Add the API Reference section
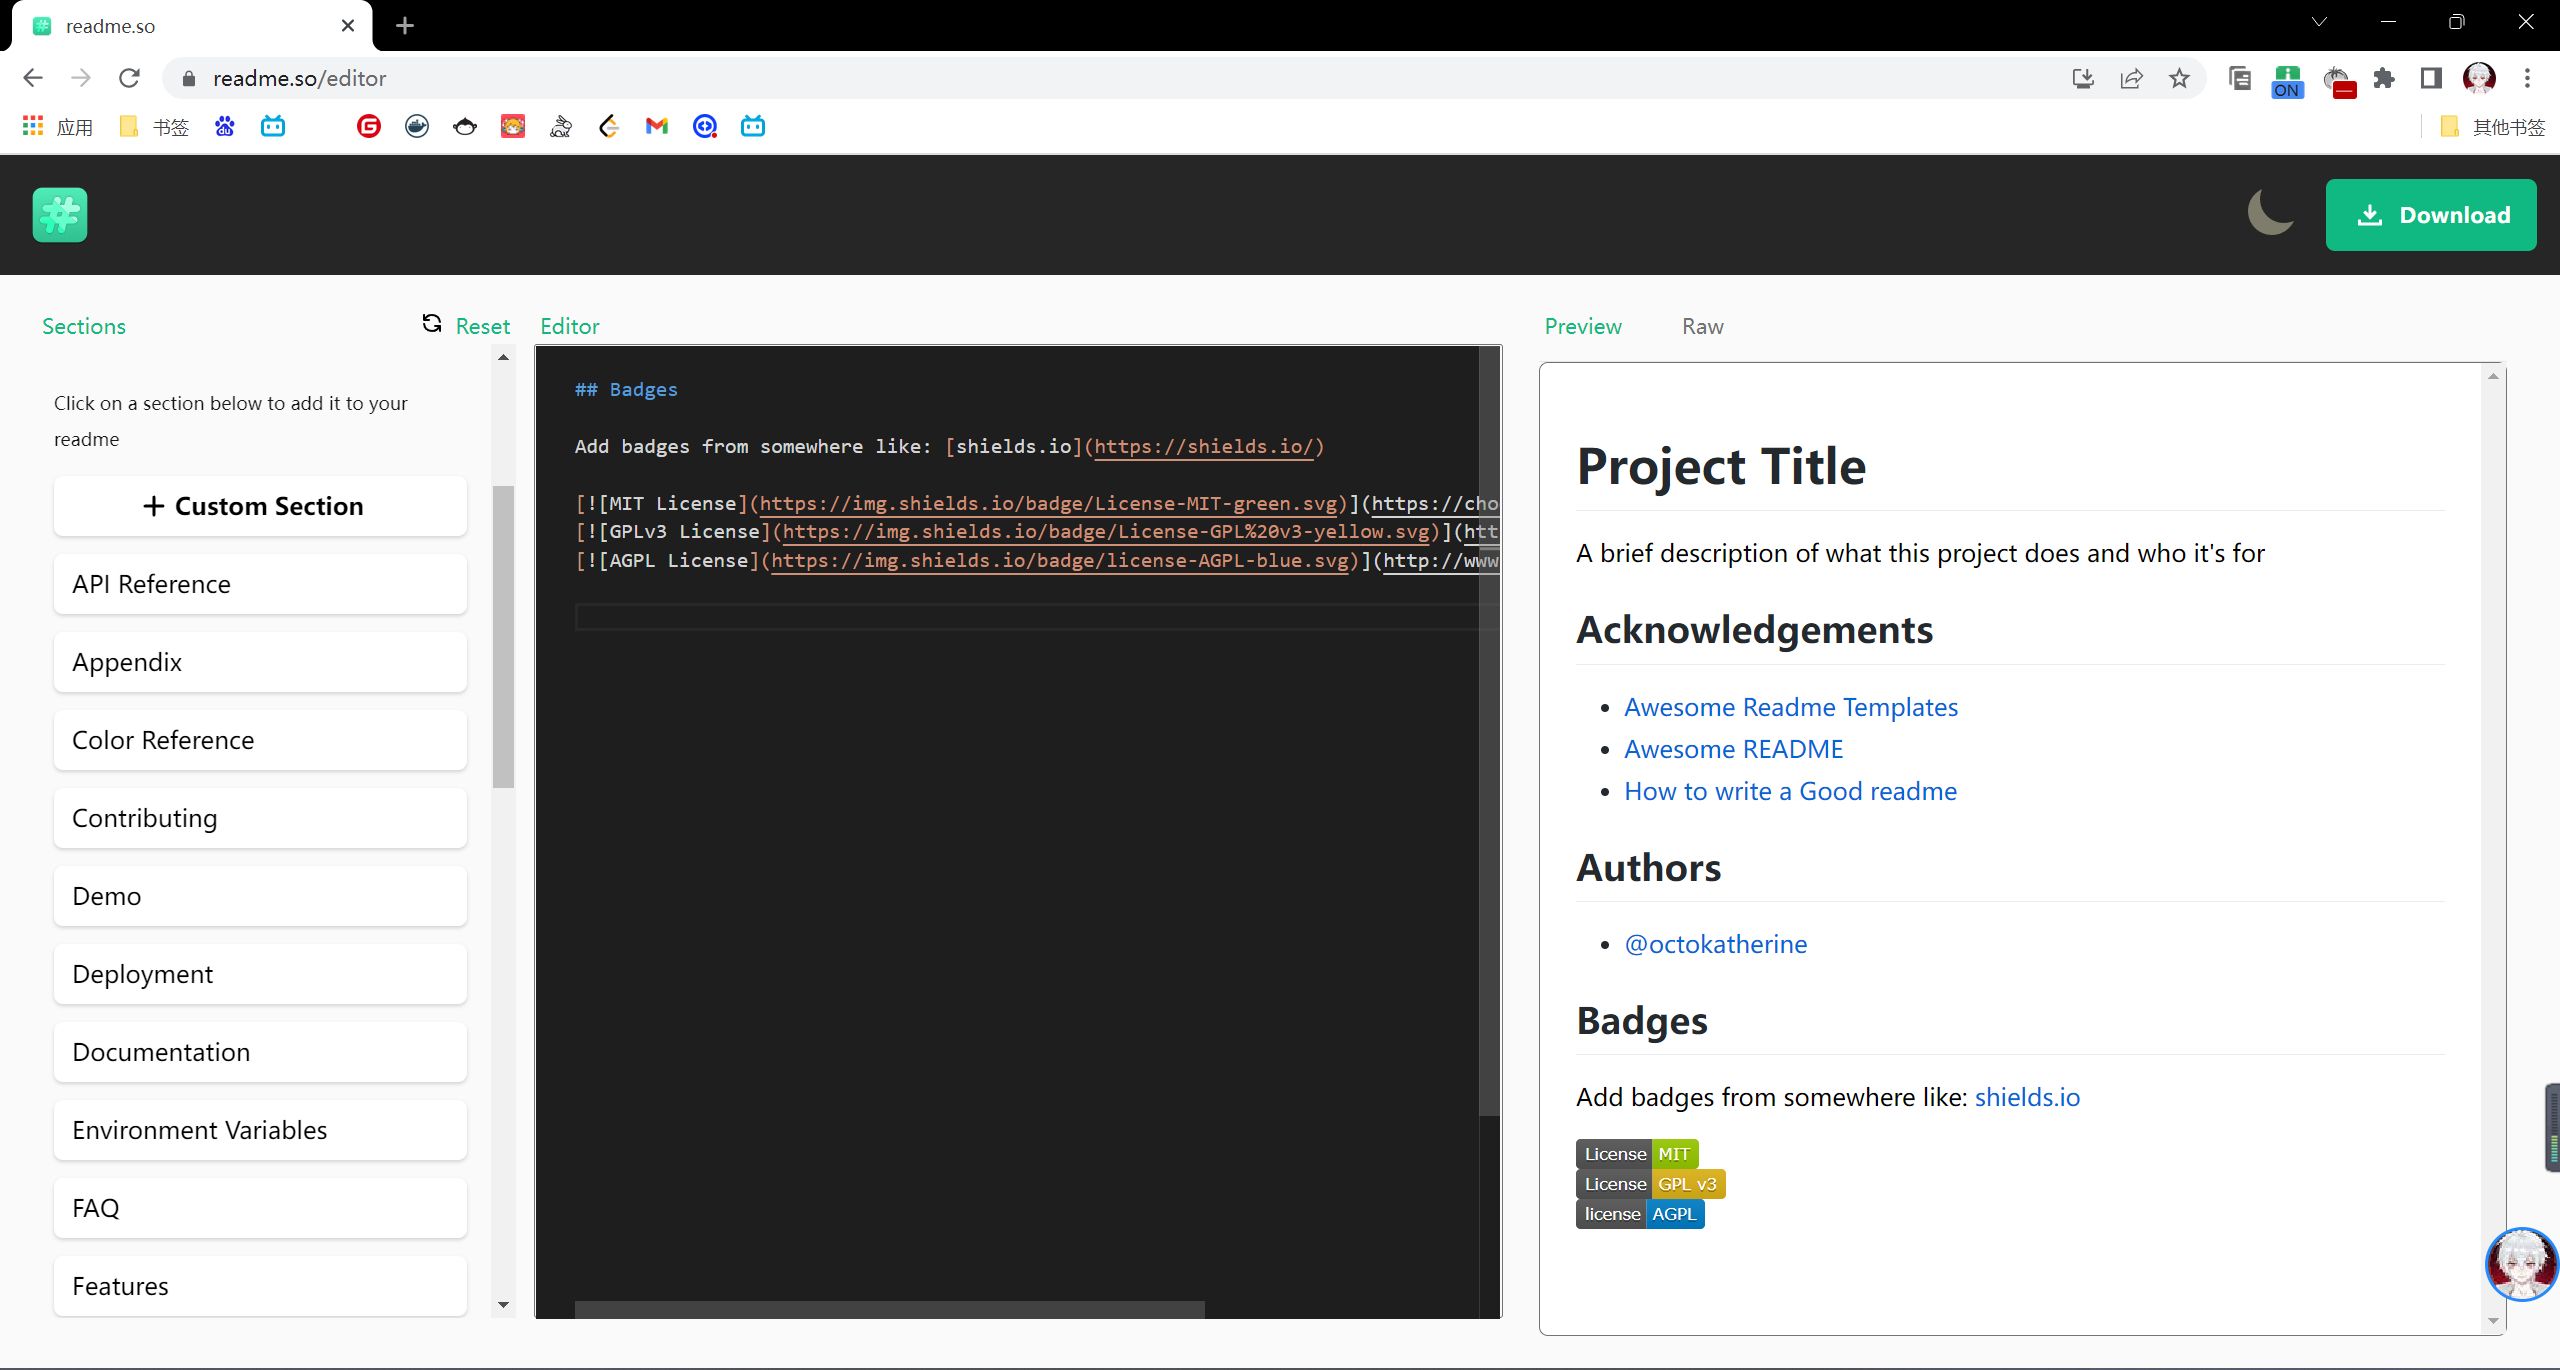Image resolution: width=2560 pixels, height=1370 pixels. click(260, 584)
